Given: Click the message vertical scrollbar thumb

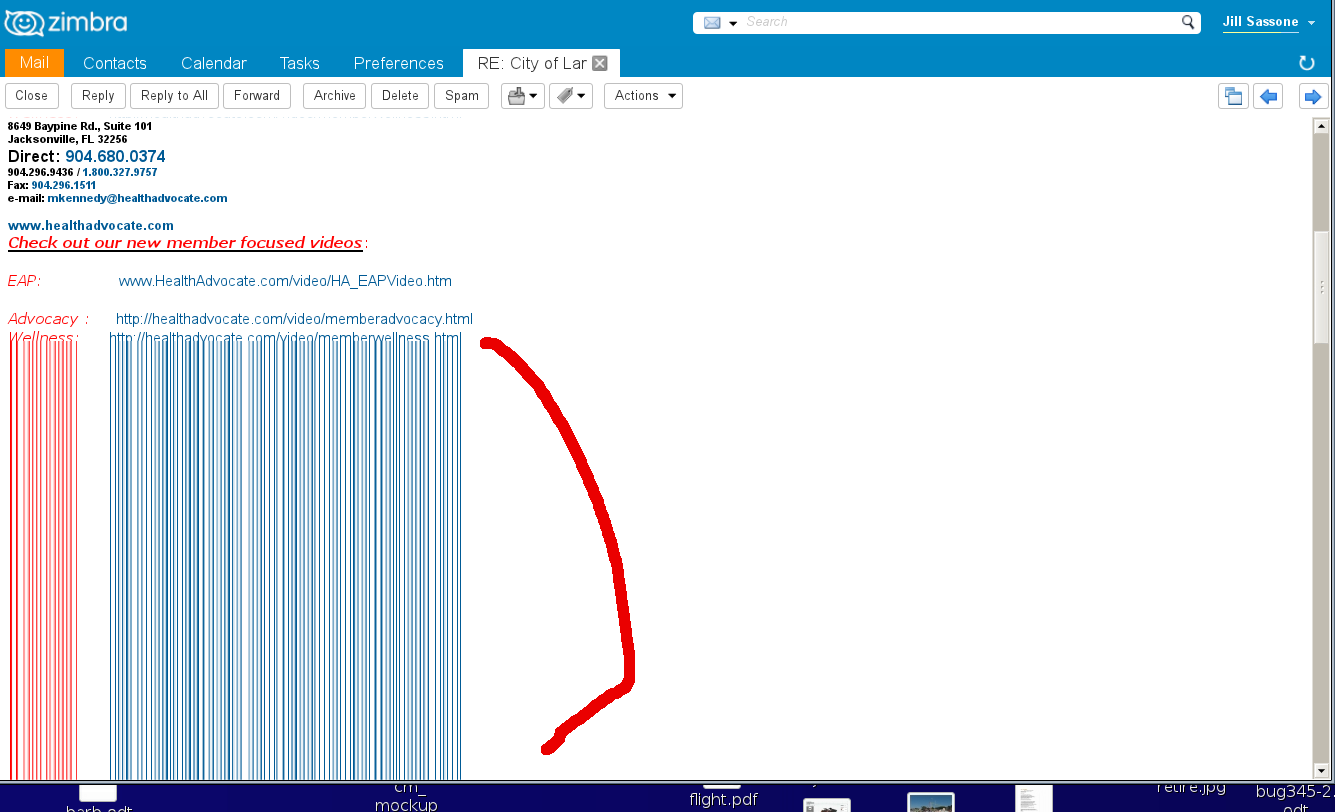Looking at the screenshot, I should 1322,287.
